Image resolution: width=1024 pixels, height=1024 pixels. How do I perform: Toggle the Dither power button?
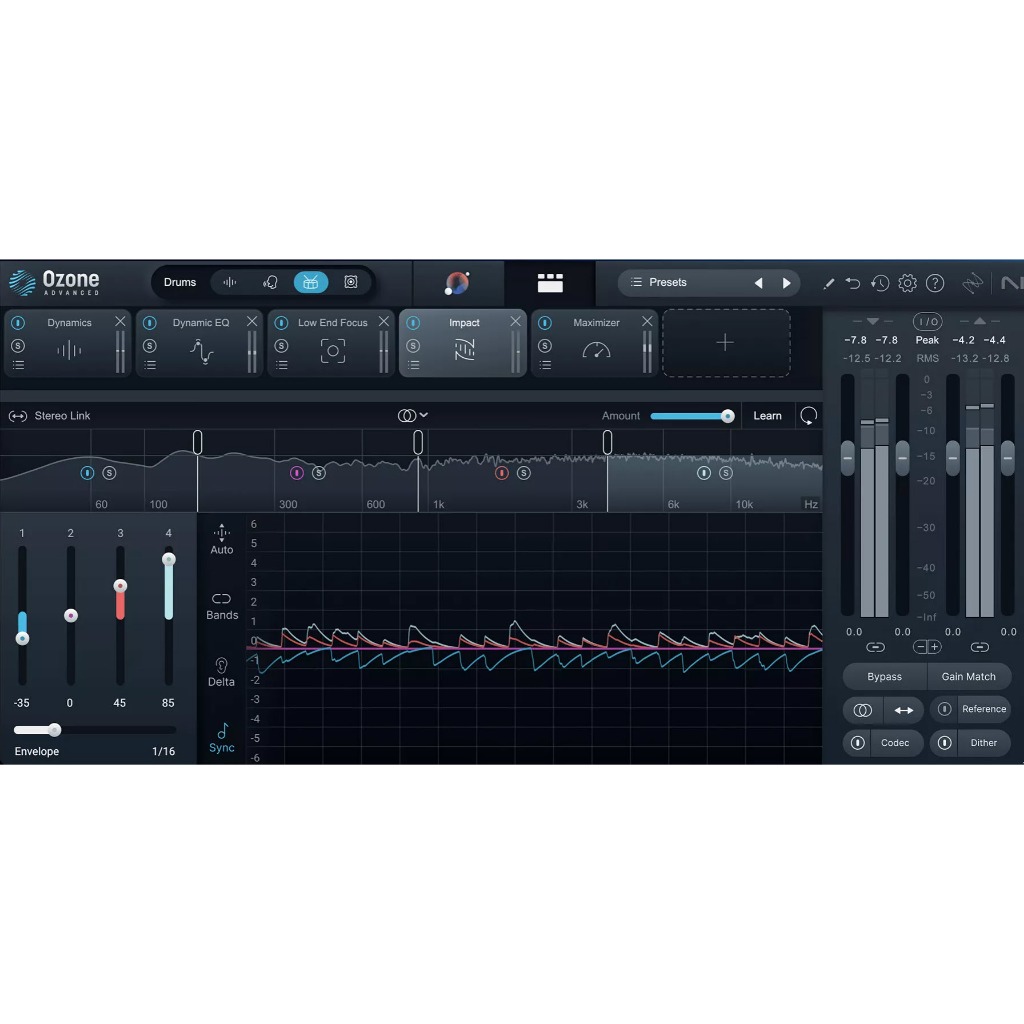coord(944,743)
